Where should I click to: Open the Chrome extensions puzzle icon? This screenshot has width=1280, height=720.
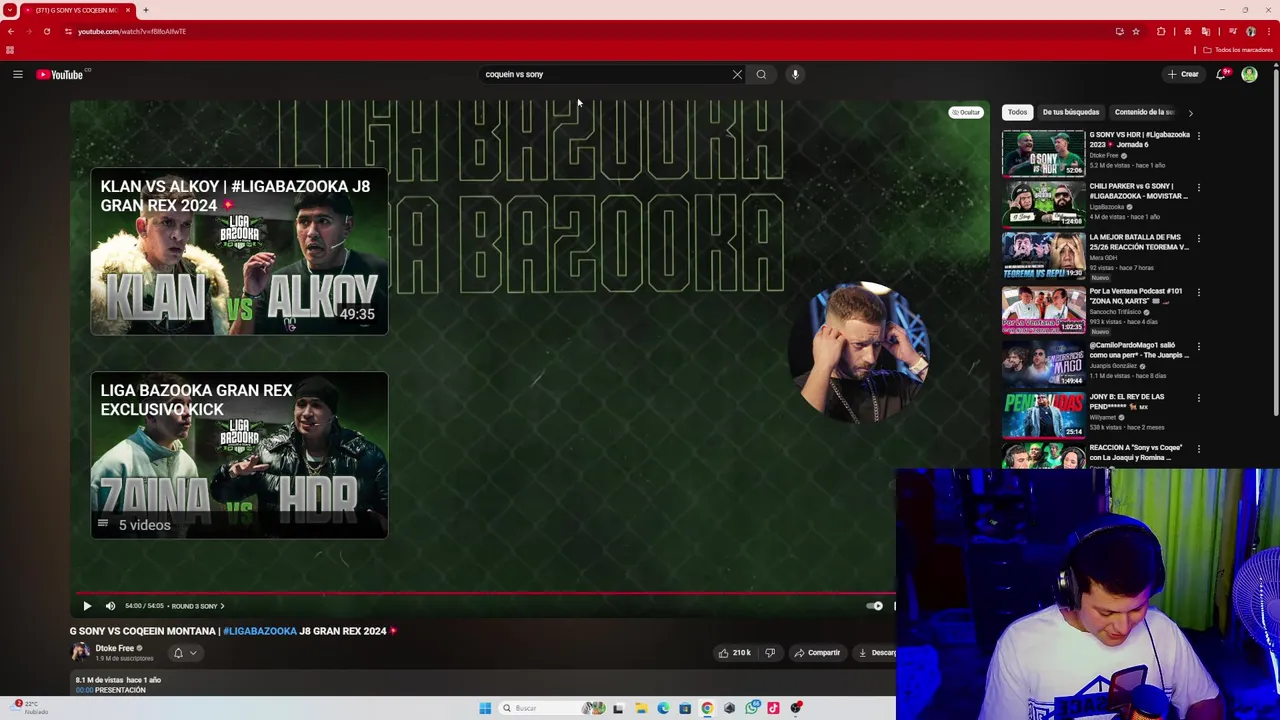click(x=1161, y=31)
